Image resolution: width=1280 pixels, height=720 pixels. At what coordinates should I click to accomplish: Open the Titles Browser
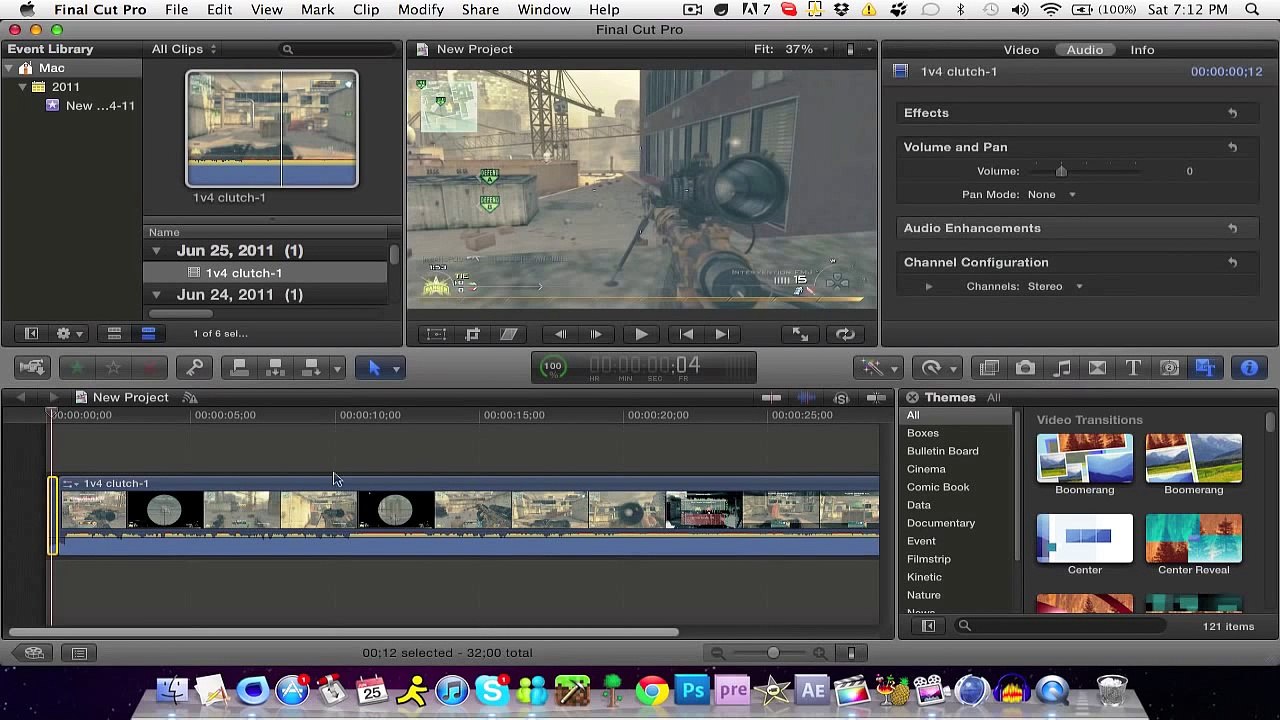click(1133, 368)
